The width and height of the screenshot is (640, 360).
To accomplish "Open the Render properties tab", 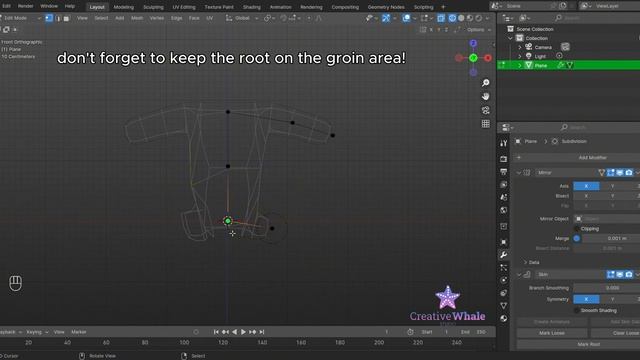I will [x=504, y=159].
